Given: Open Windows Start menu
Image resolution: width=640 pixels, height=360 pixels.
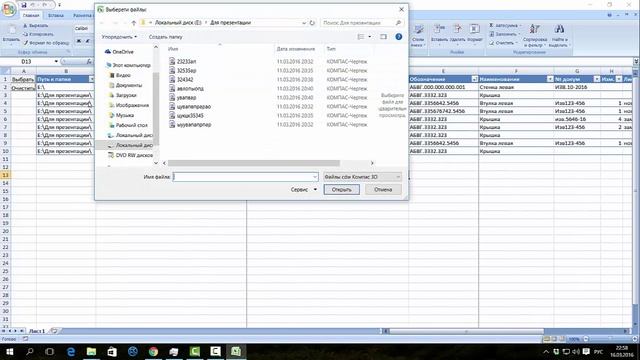Looking at the screenshot, I should [9, 351].
